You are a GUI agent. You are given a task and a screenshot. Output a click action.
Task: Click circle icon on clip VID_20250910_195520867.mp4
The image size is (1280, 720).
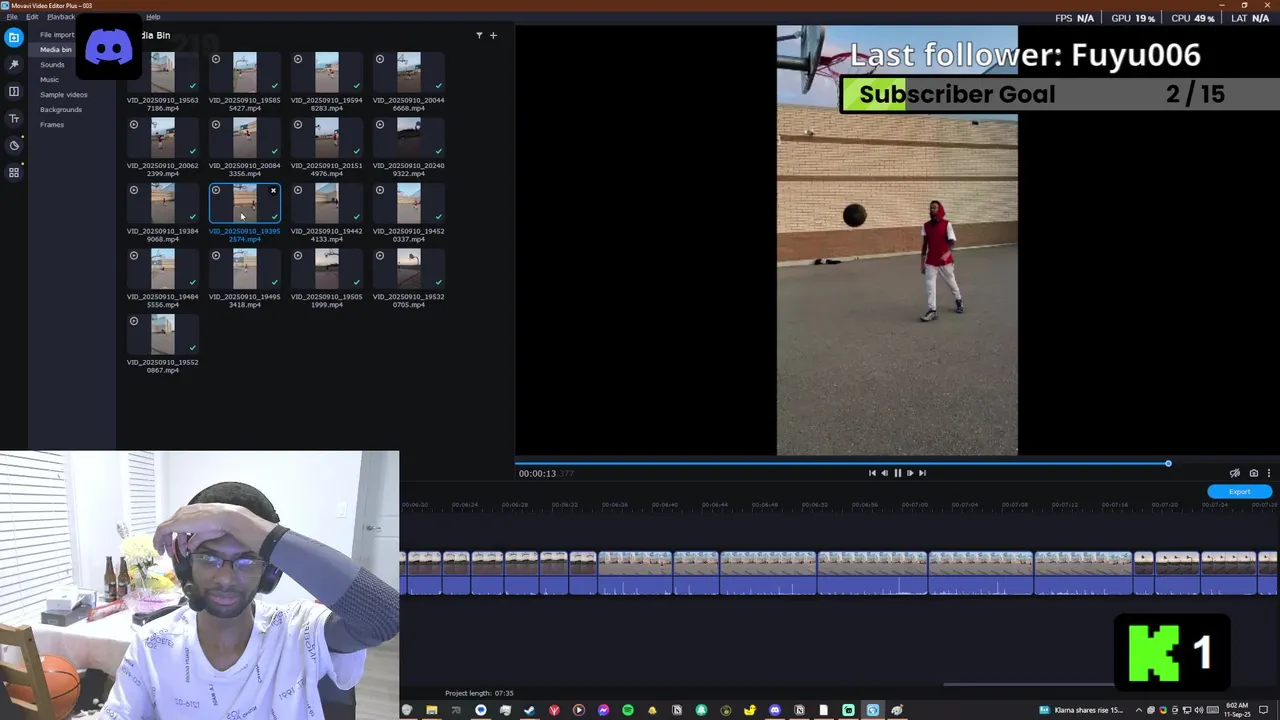pos(133,321)
